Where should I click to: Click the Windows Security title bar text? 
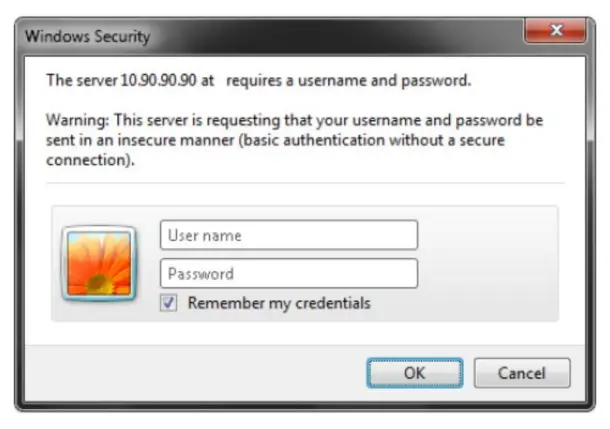(87, 37)
